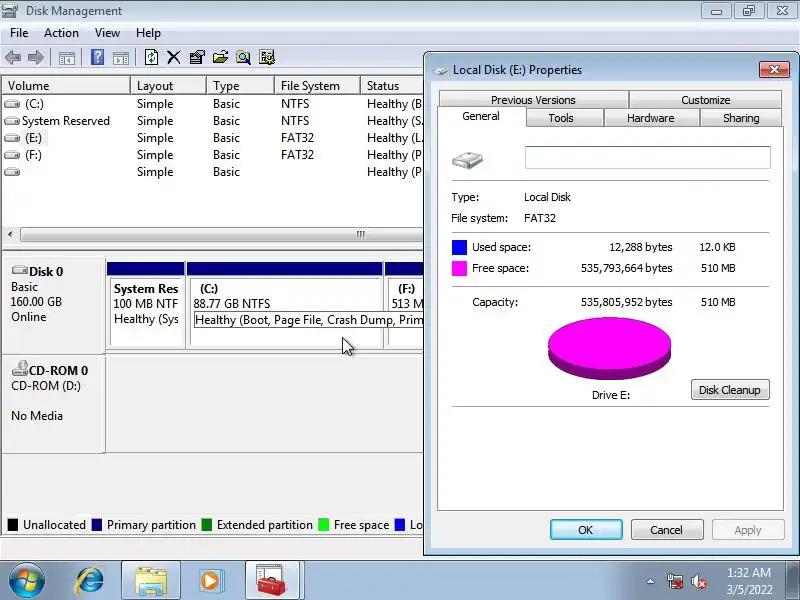Click the Disk Cleanup button
Screen dimensions: 800x600
pyautogui.click(x=730, y=390)
